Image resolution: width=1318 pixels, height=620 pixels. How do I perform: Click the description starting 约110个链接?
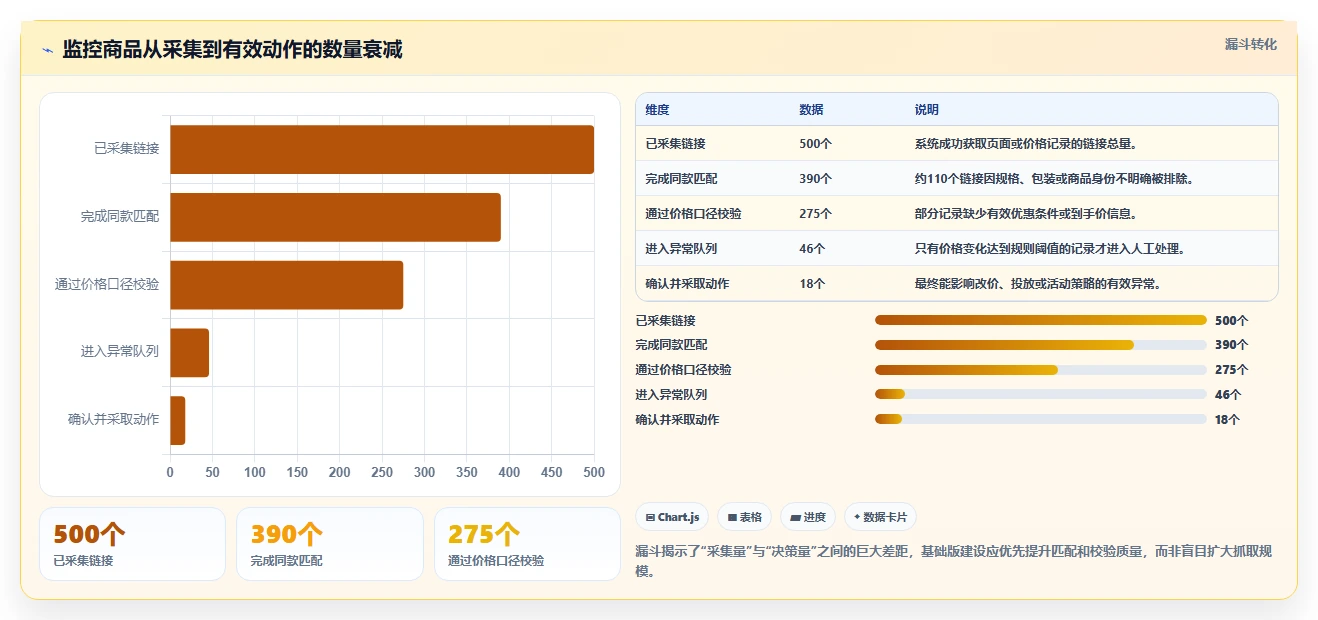pyautogui.click(x=1054, y=179)
